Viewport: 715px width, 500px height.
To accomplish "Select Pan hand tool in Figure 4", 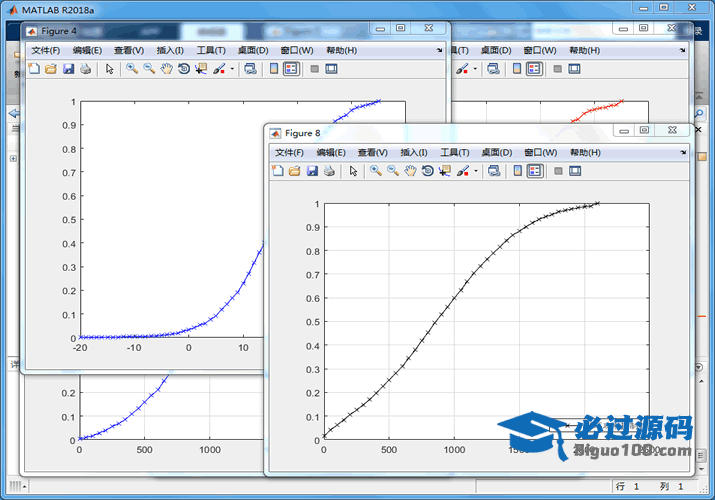I will point(166,69).
